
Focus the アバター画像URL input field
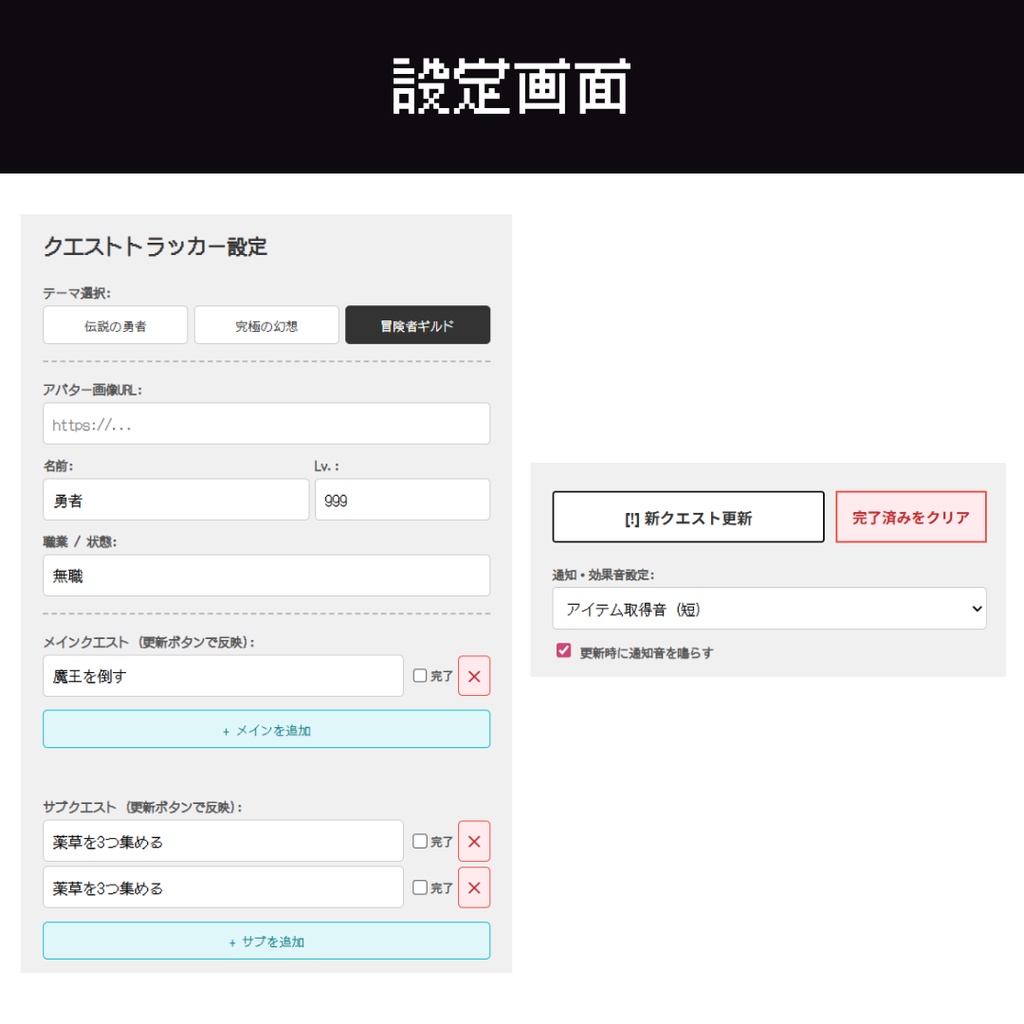(266, 424)
